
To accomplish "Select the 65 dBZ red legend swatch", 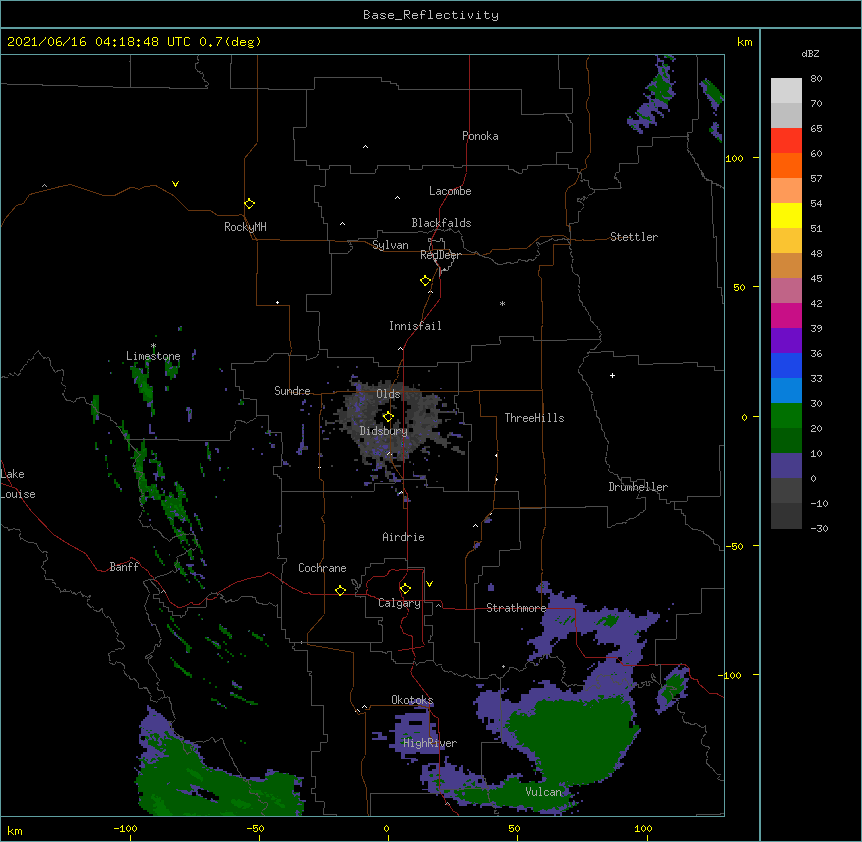I will click(x=786, y=140).
